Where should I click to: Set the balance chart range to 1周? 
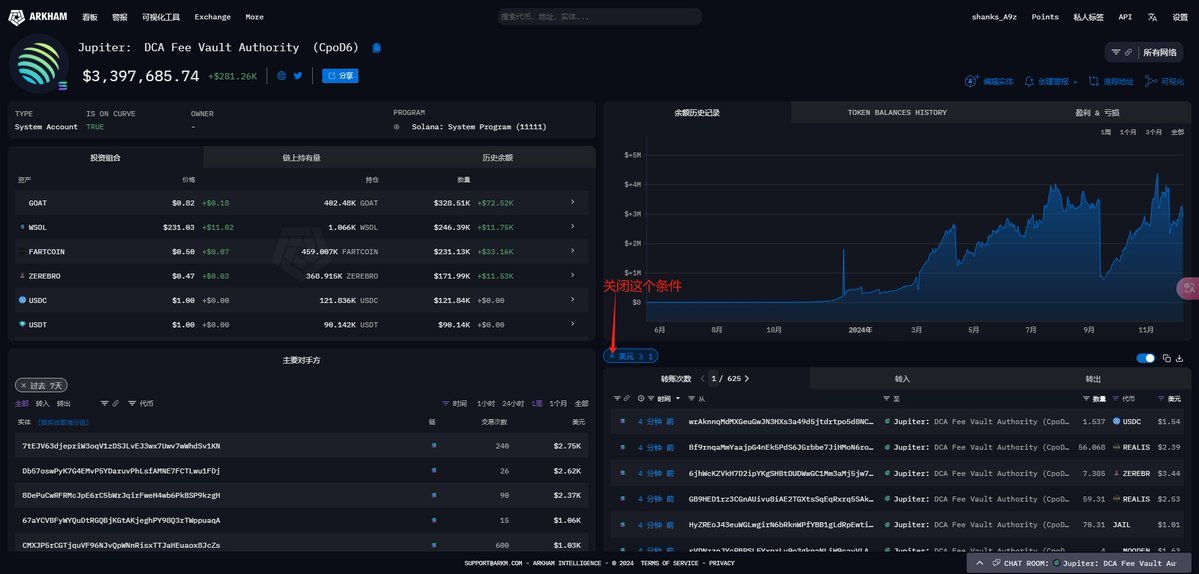coord(1106,132)
